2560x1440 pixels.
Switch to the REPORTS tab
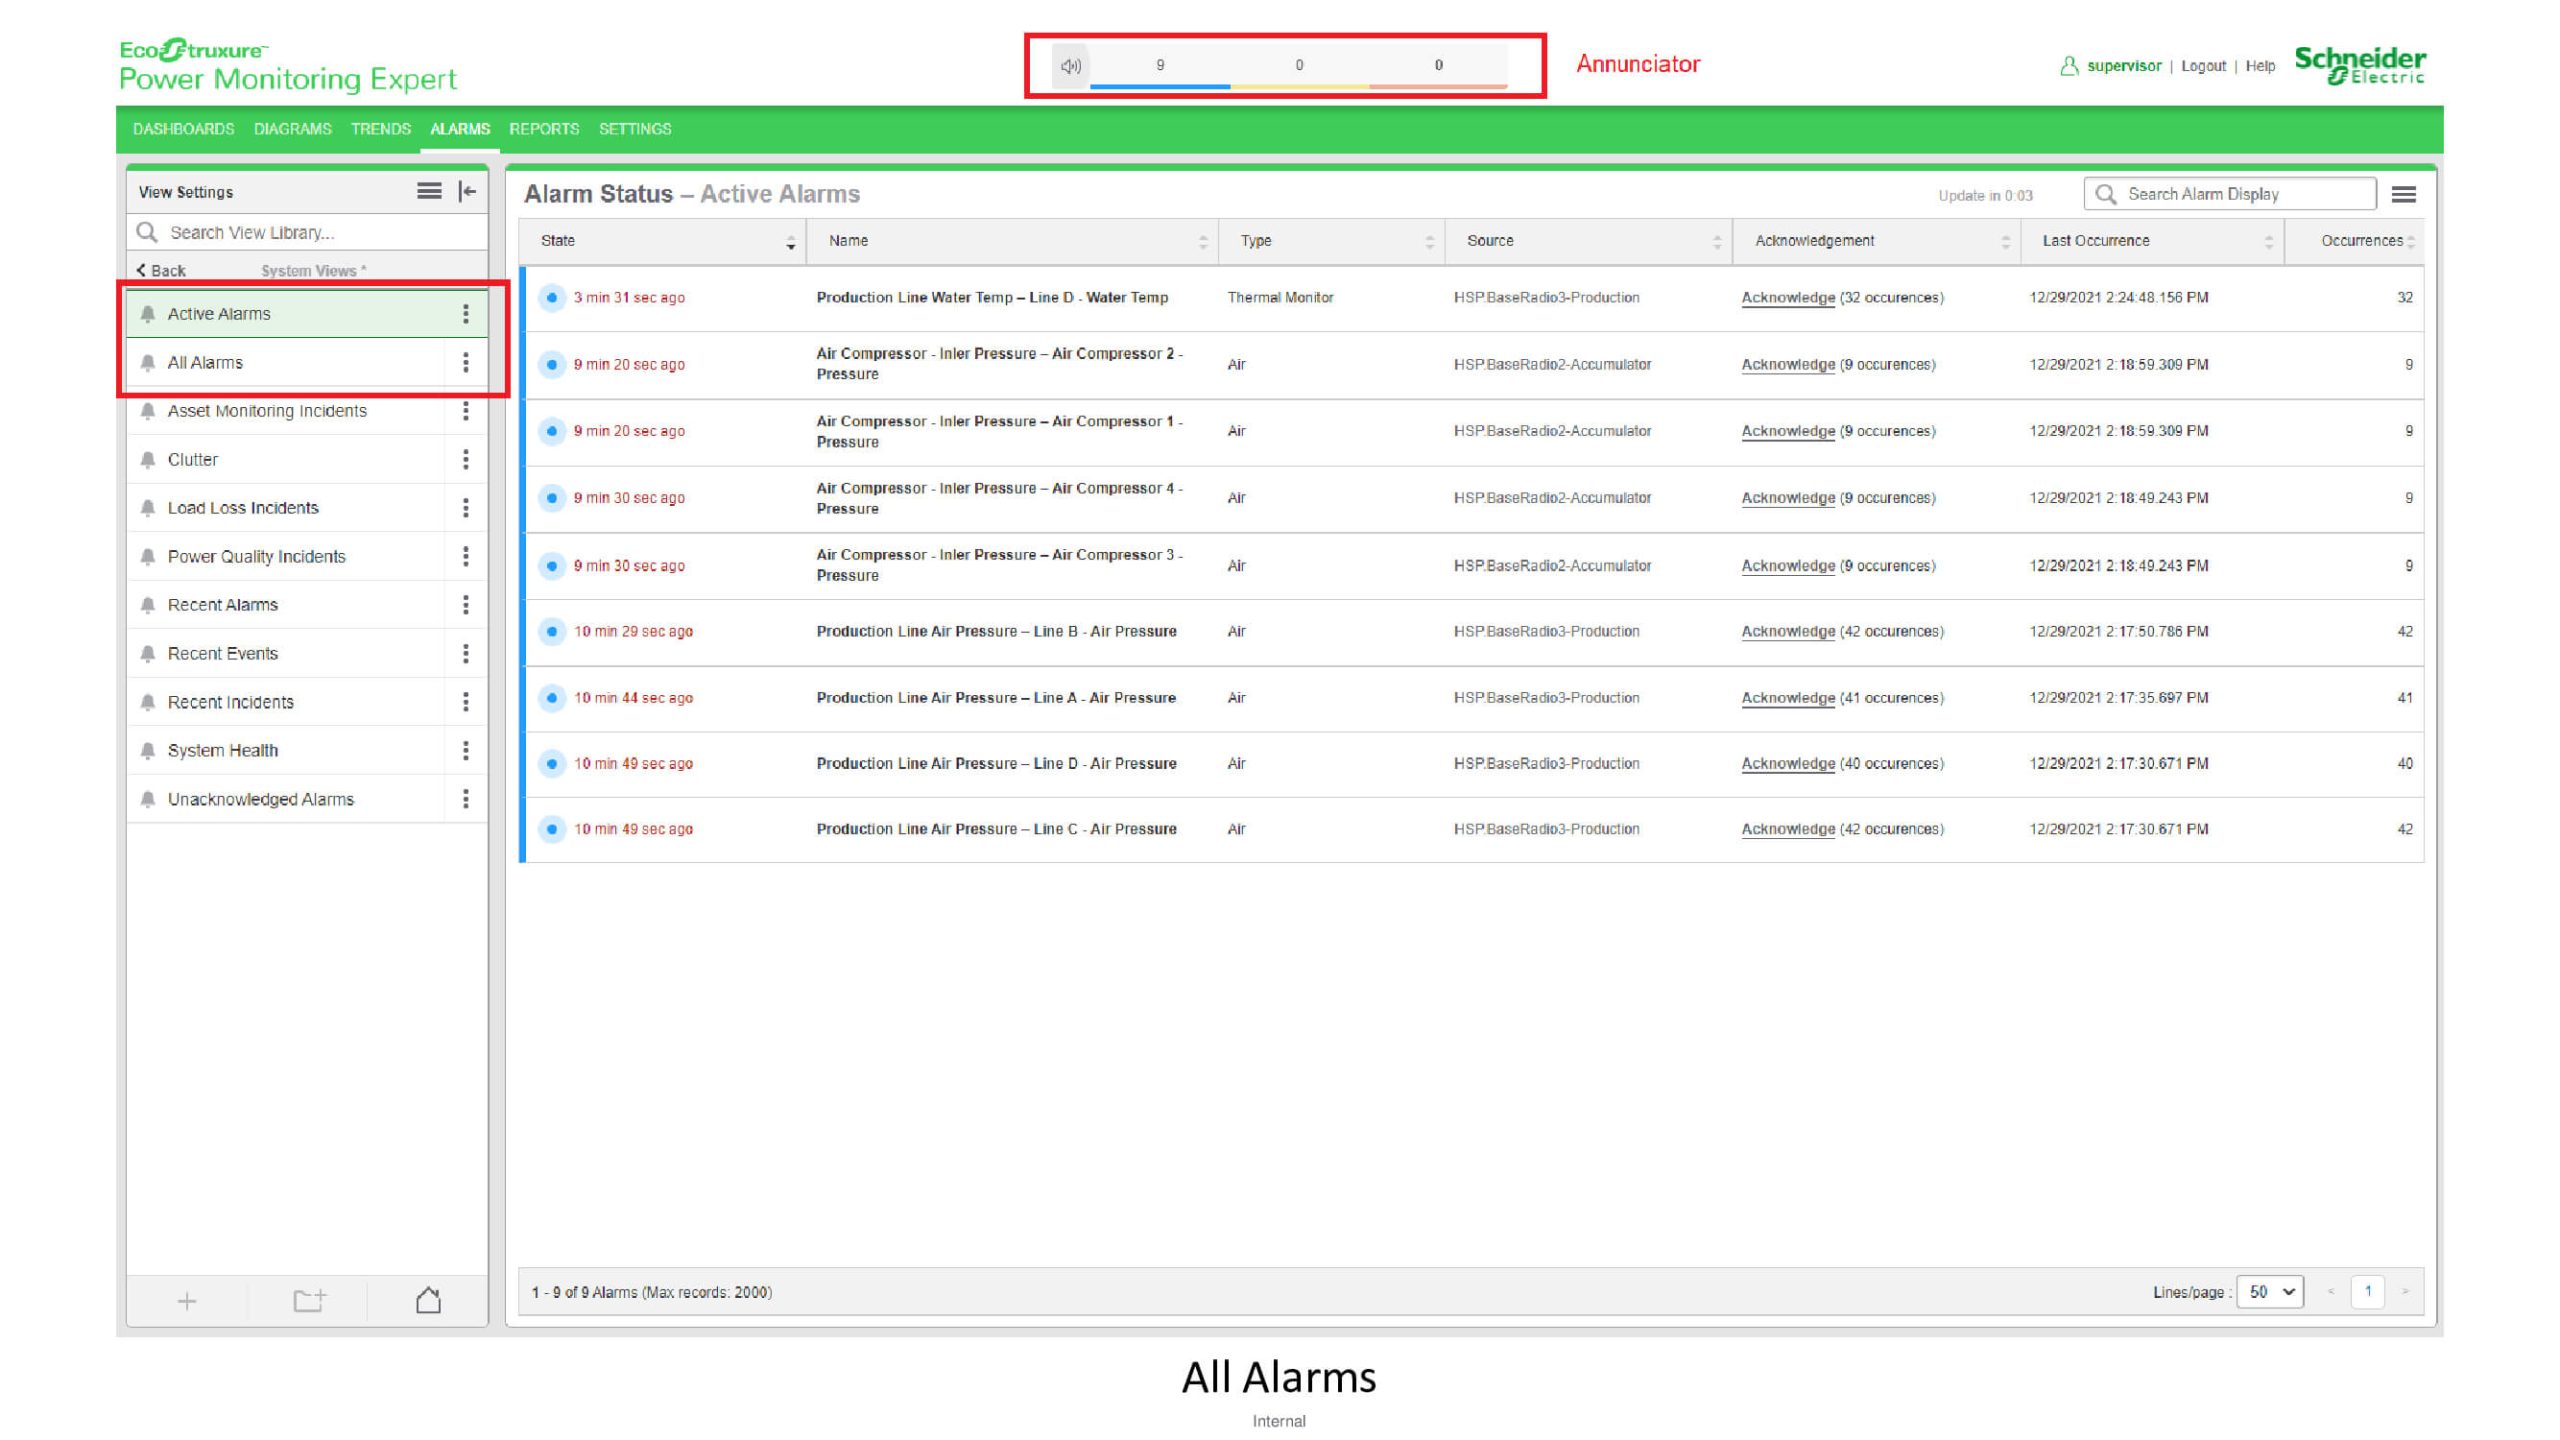(x=544, y=129)
